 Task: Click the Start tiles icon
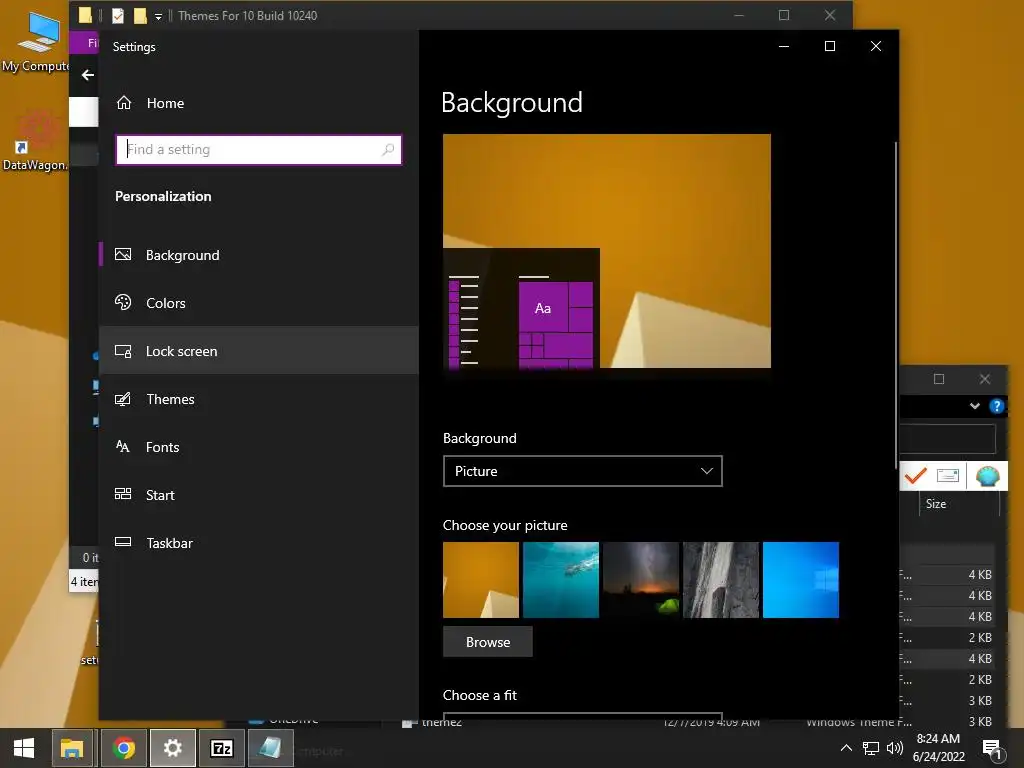123,494
